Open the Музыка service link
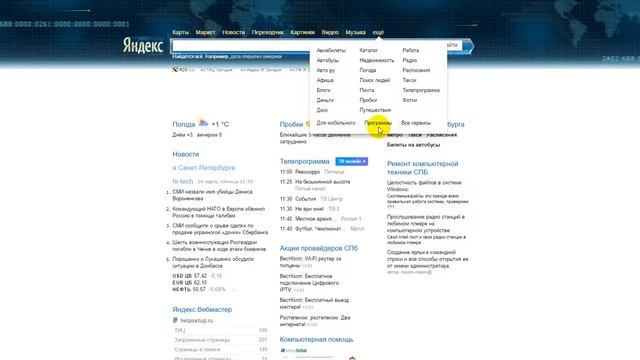This screenshot has width=640, height=360. [x=356, y=32]
